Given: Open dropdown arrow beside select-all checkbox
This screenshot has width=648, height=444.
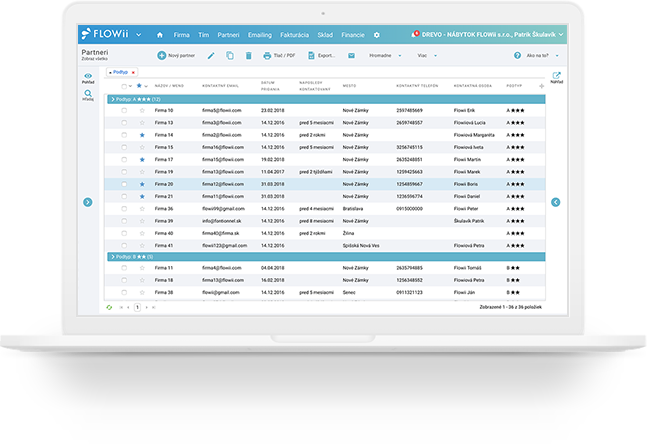Looking at the screenshot, I should (130, 86).
